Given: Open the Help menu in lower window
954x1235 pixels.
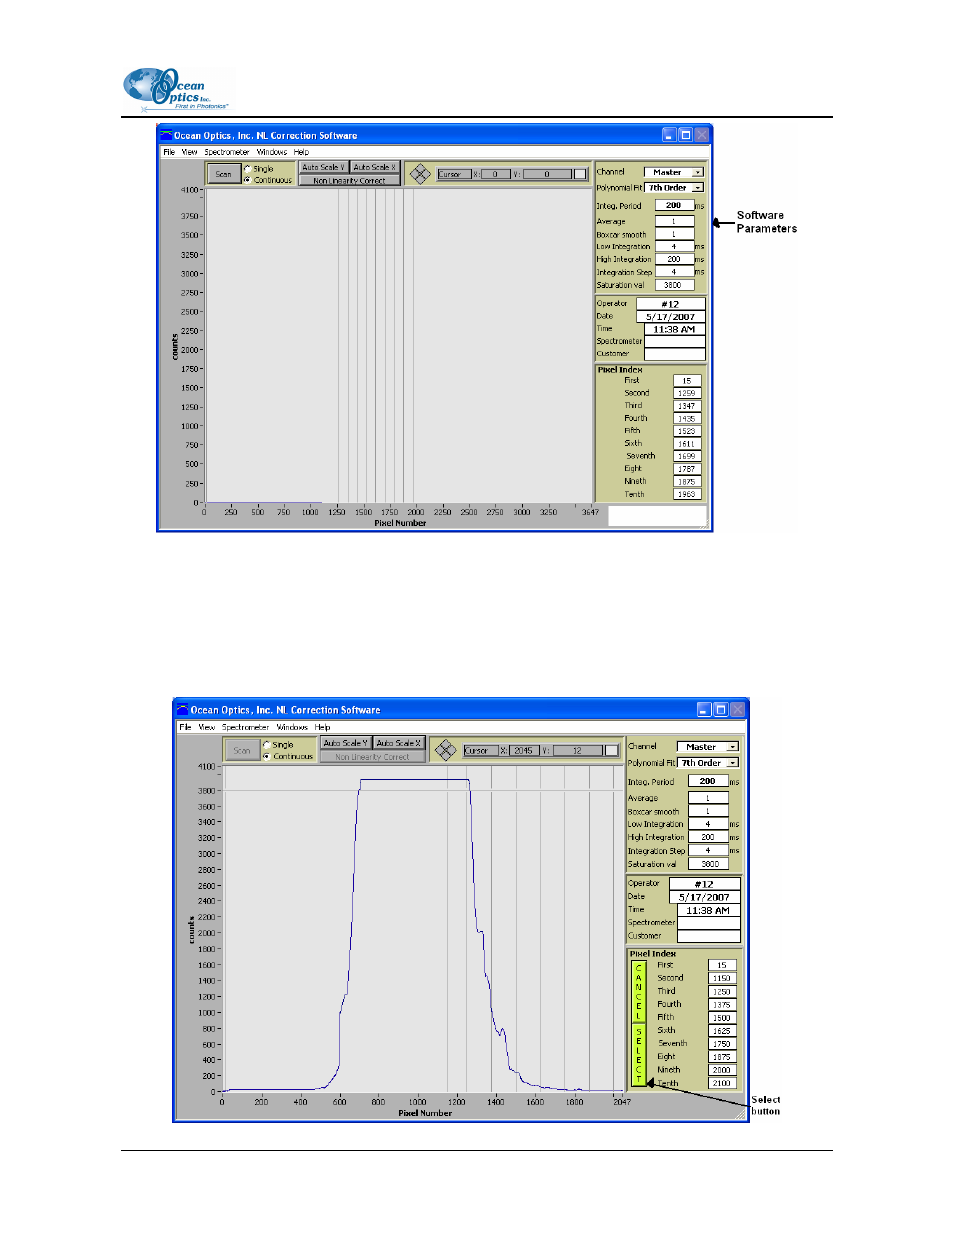Looking at the screenshot, I should click(322, 727).
